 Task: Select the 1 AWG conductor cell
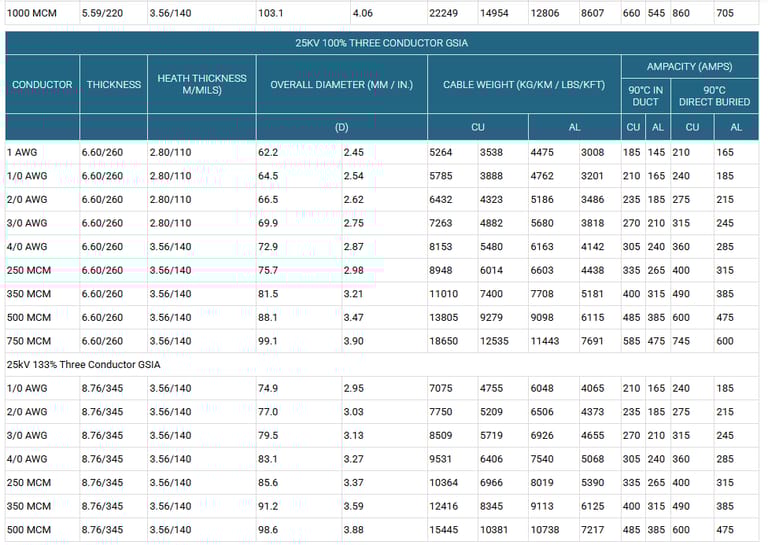click(22, 153)
